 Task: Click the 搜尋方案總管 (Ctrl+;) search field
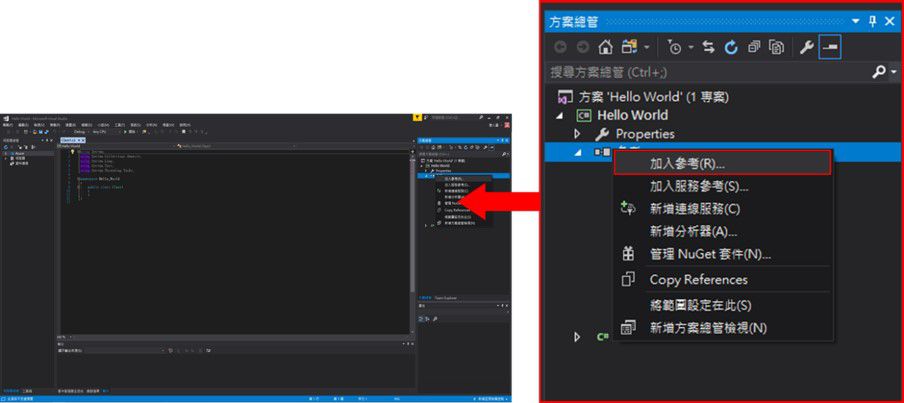[708, 73]
